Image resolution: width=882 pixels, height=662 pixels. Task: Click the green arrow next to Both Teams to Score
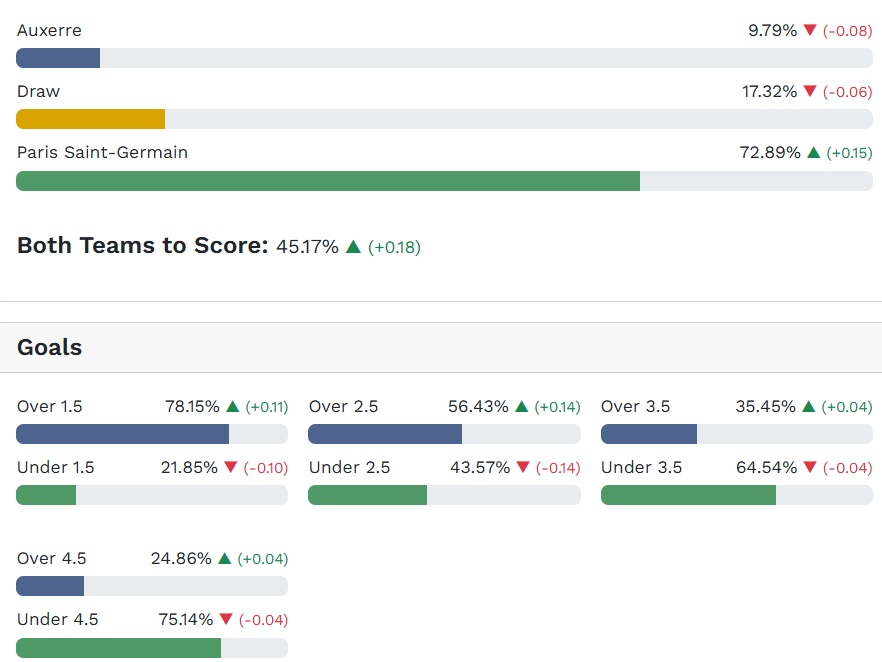tap(353, 246)
